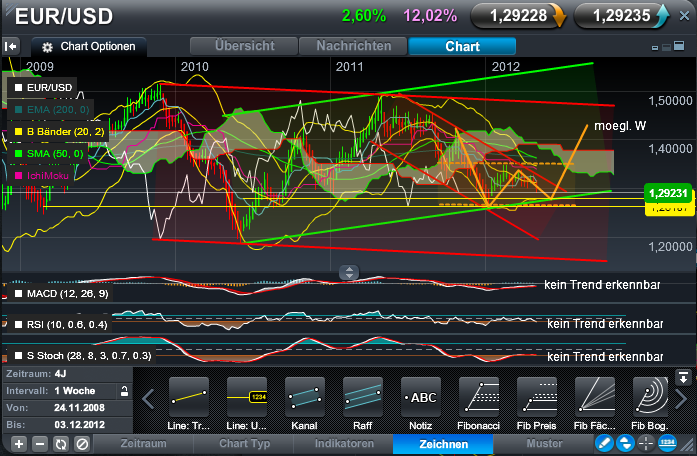Toggle the S Stoch indicator checkbox
The image size is (697, 456).
(18, 356)
